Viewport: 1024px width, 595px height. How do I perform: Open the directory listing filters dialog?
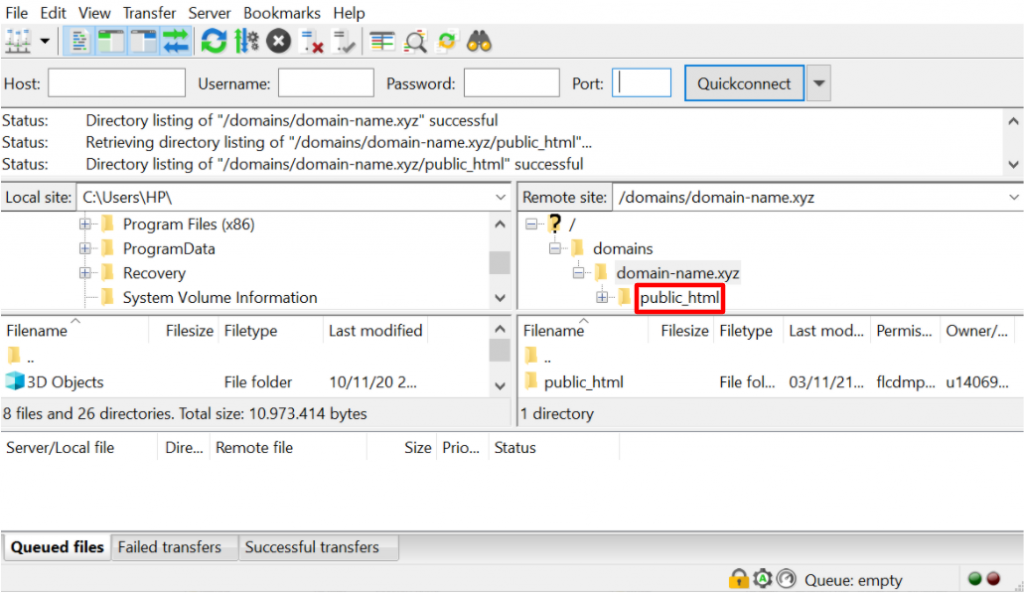[x=382, y=41]
